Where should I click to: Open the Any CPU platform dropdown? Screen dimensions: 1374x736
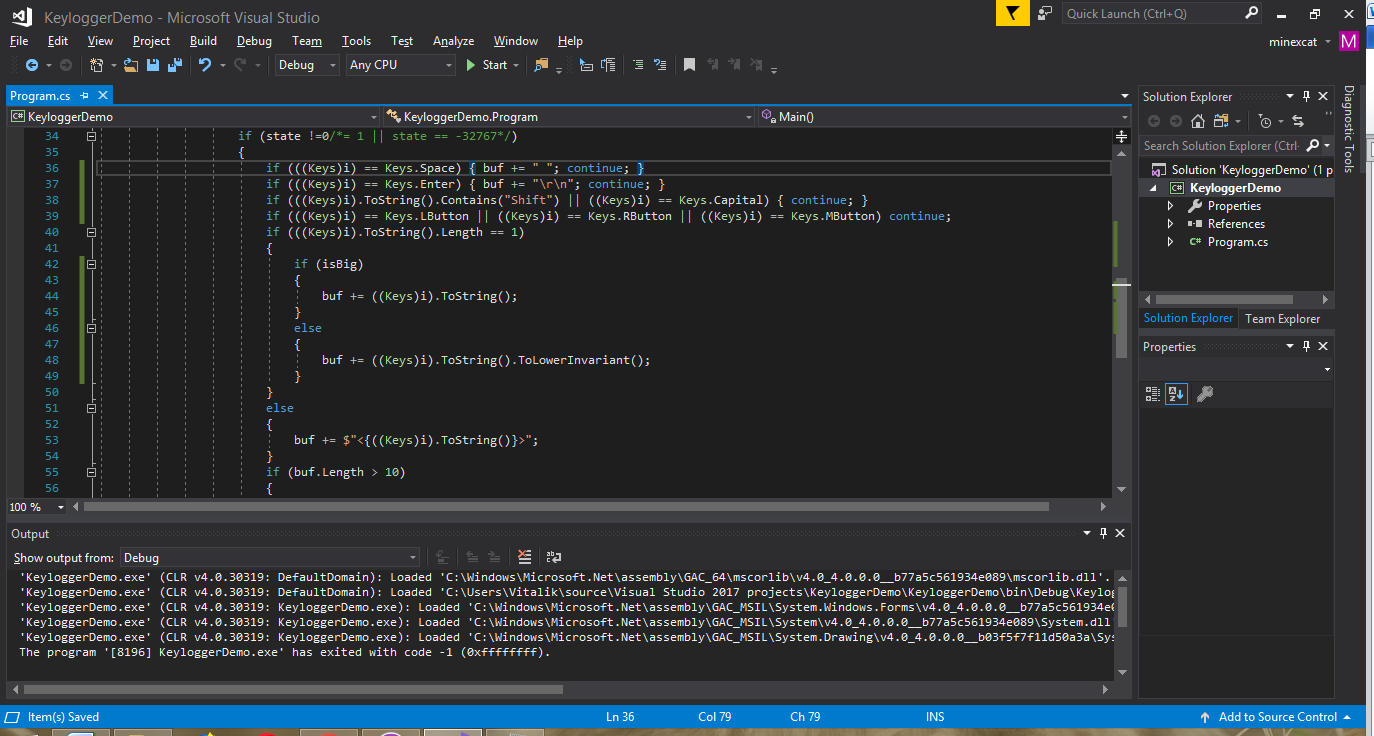click(x=400, y=65)
